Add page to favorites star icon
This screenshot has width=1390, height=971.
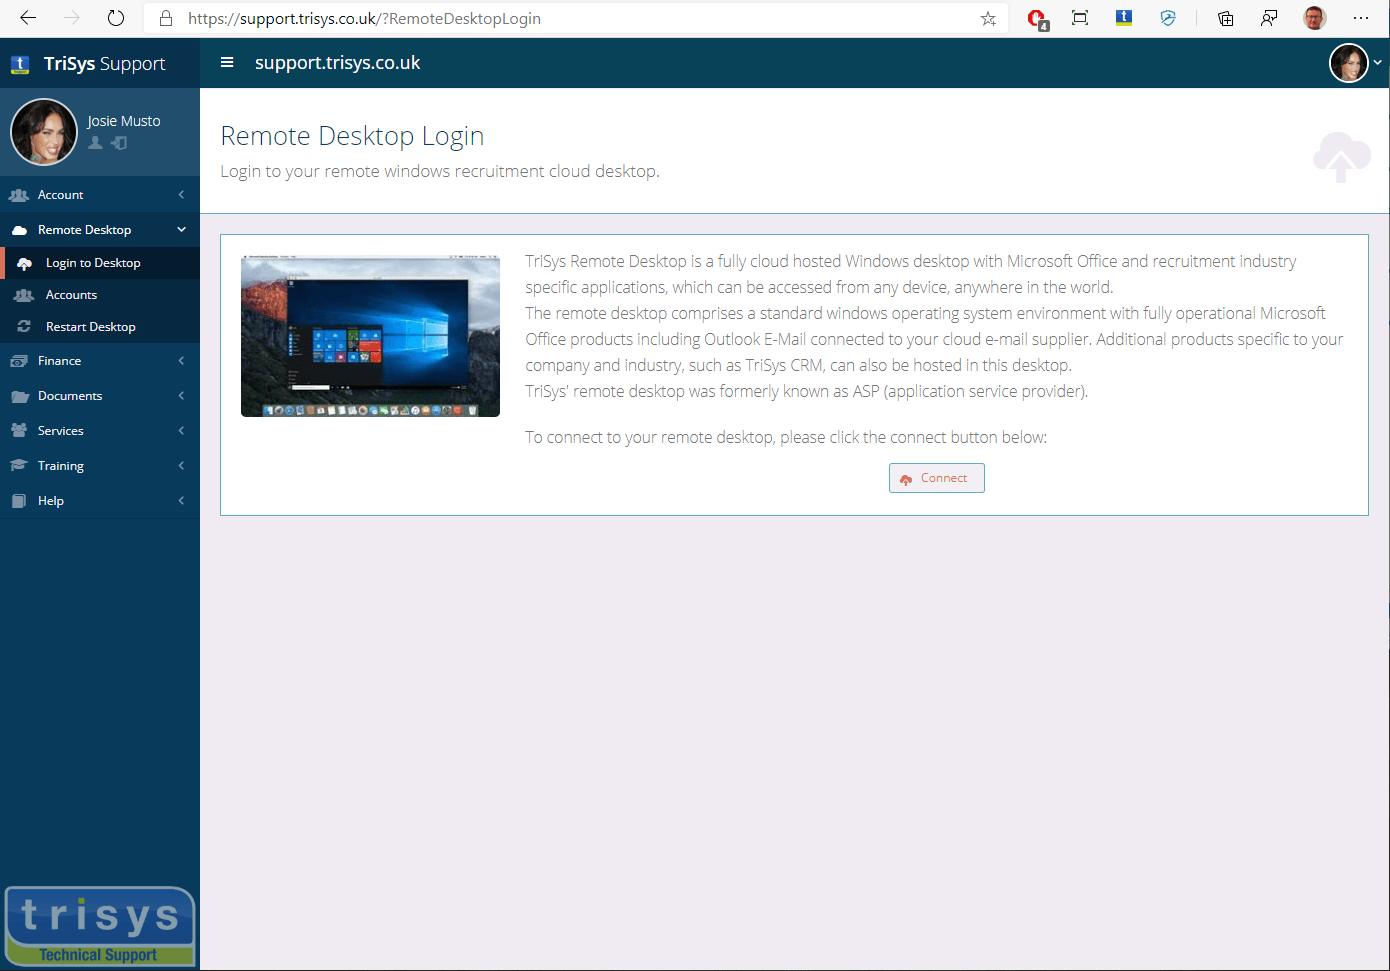pyautogui.click(x=988, y=18)
